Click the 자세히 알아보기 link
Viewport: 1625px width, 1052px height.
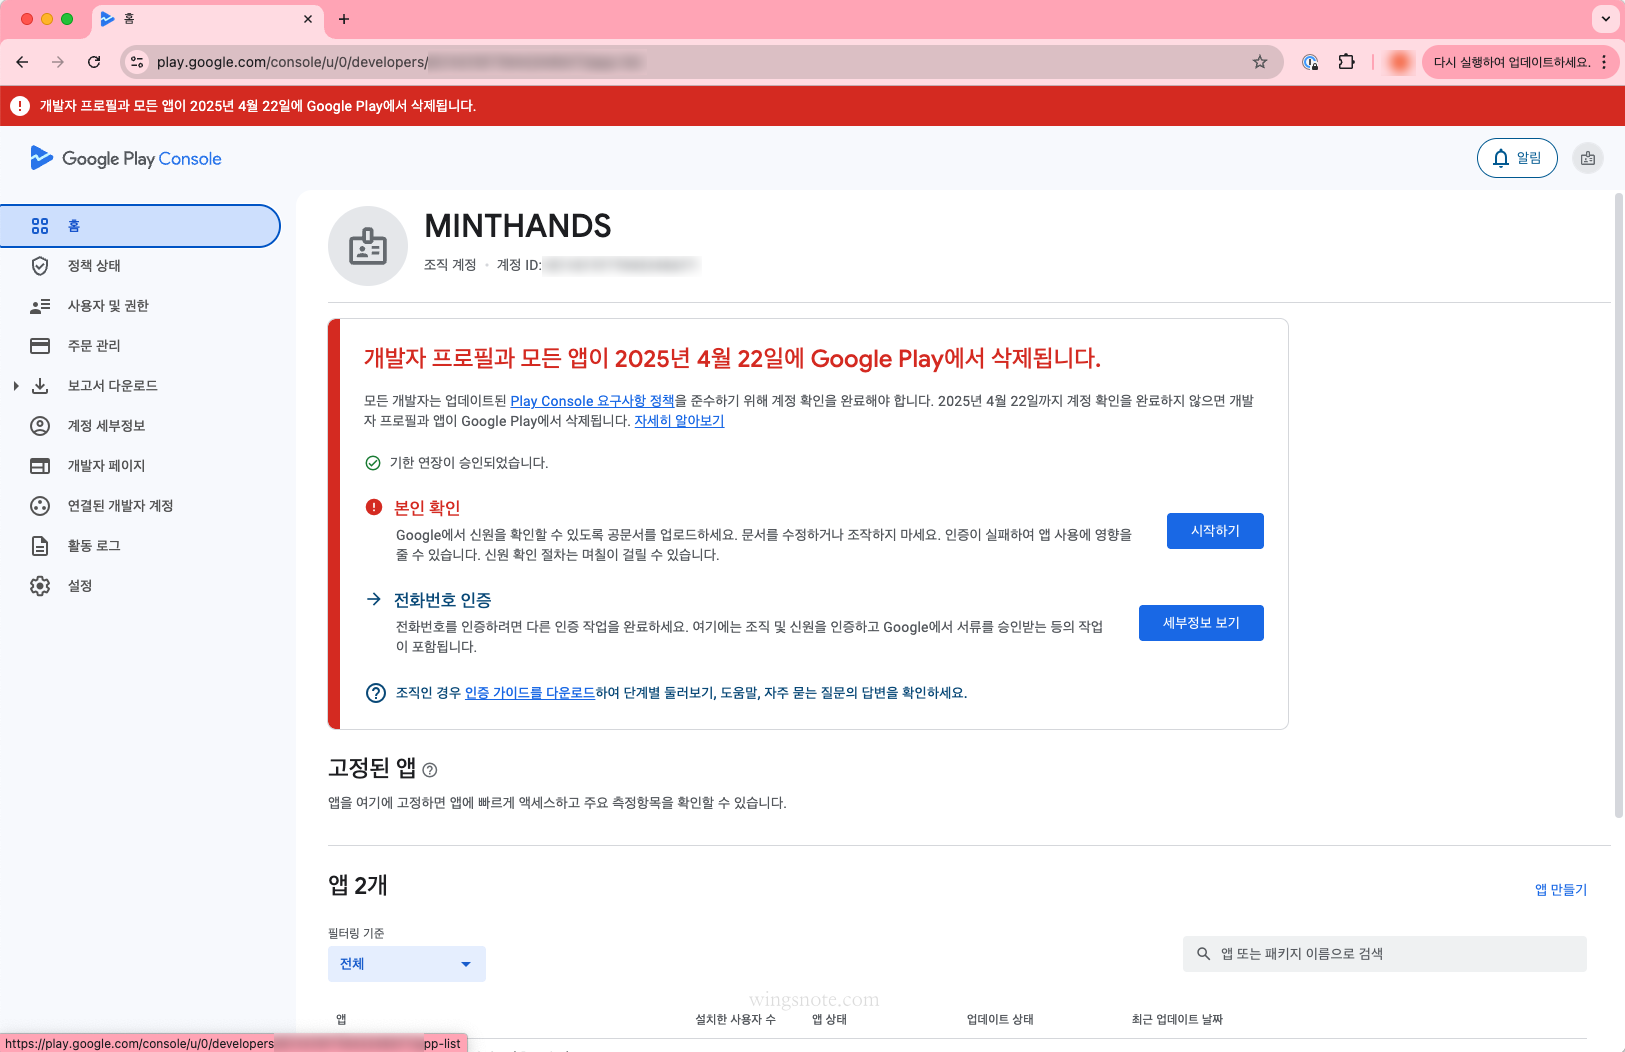click(679, 421)
